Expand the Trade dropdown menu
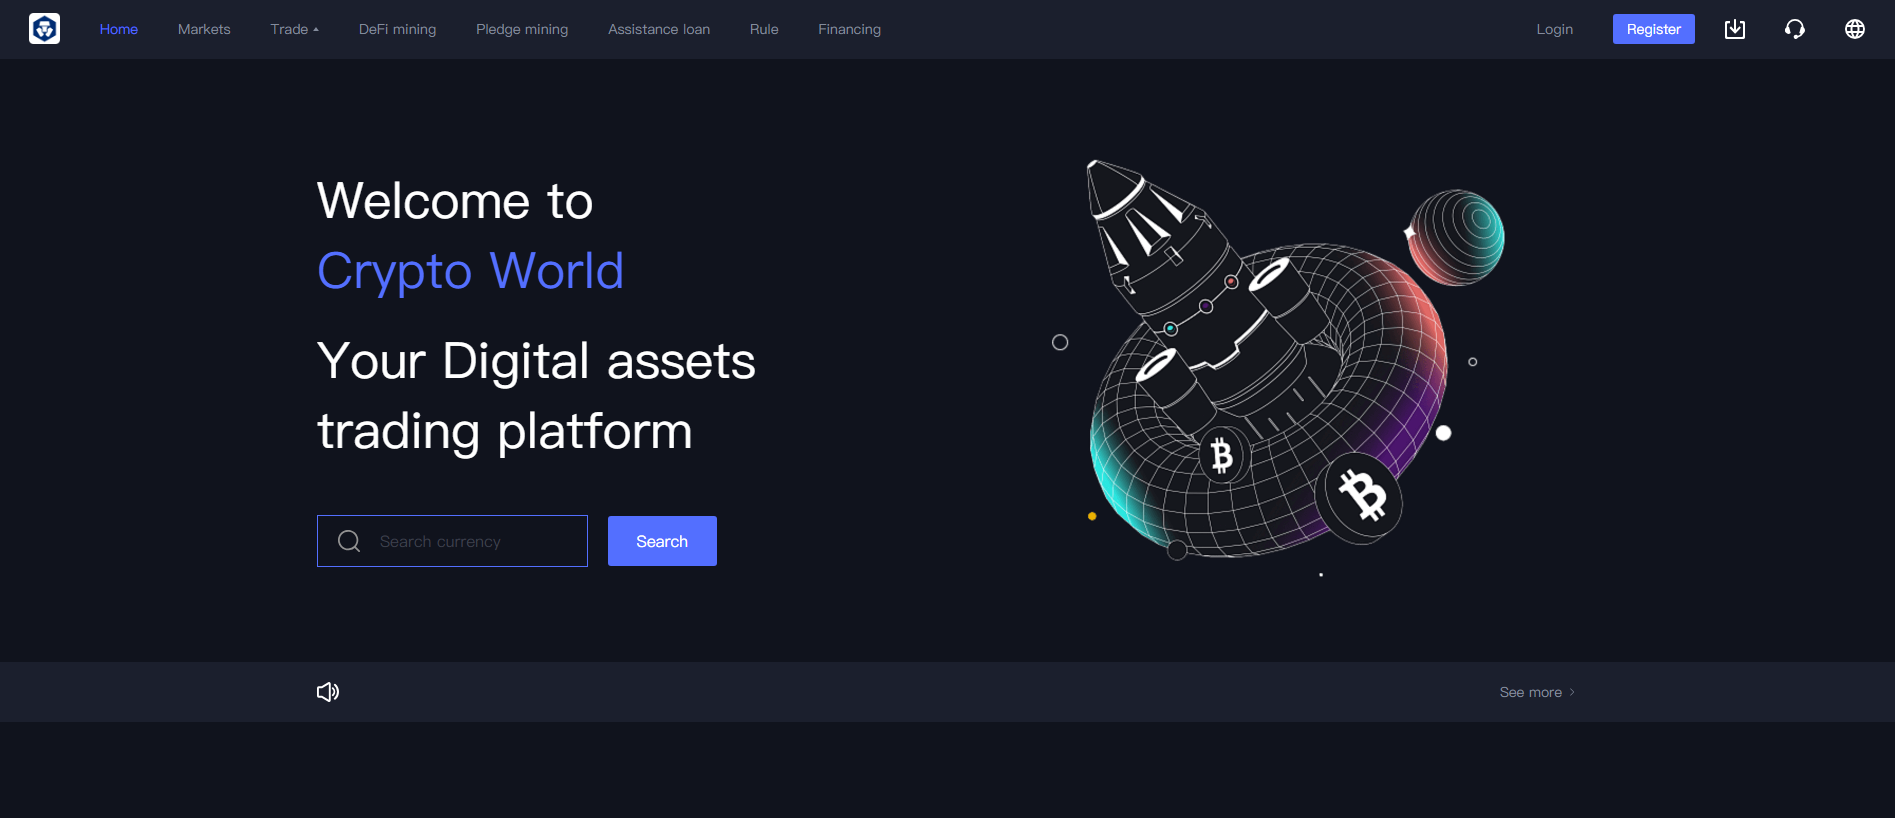The image size is (1895, 818). tap(294, 29)
